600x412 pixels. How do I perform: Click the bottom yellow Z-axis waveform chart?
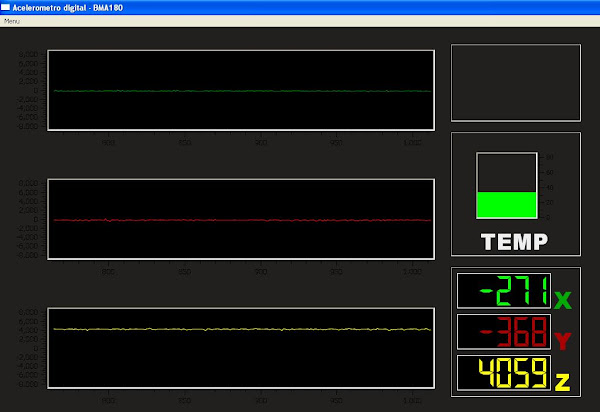(x=241, y=347)
